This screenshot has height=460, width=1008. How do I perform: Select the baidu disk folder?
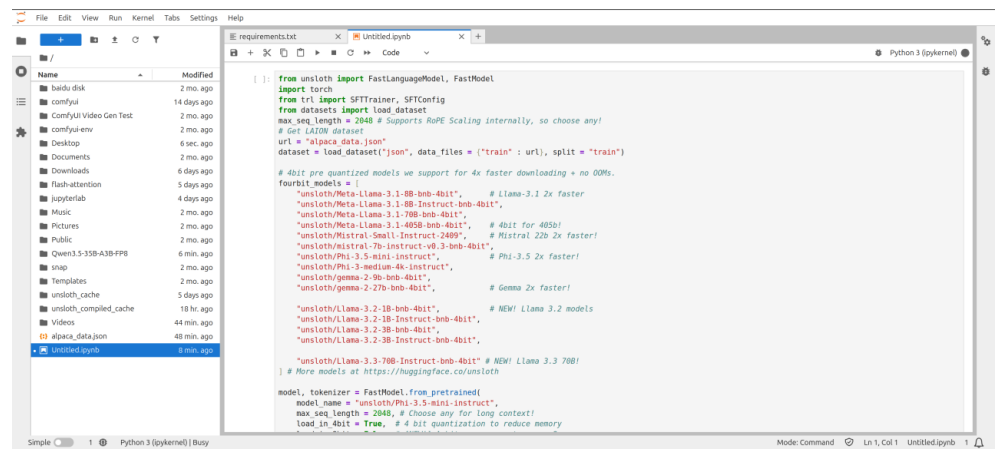(x=125, y=88)
